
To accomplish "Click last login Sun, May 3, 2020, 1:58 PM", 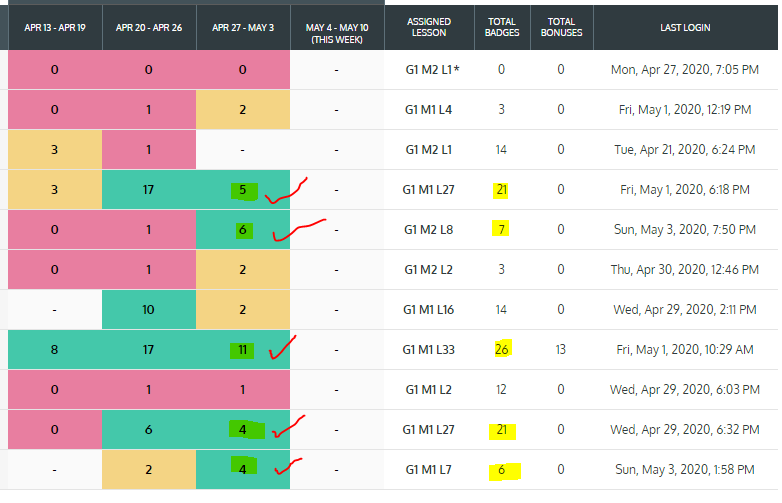I will click(685, 470).
